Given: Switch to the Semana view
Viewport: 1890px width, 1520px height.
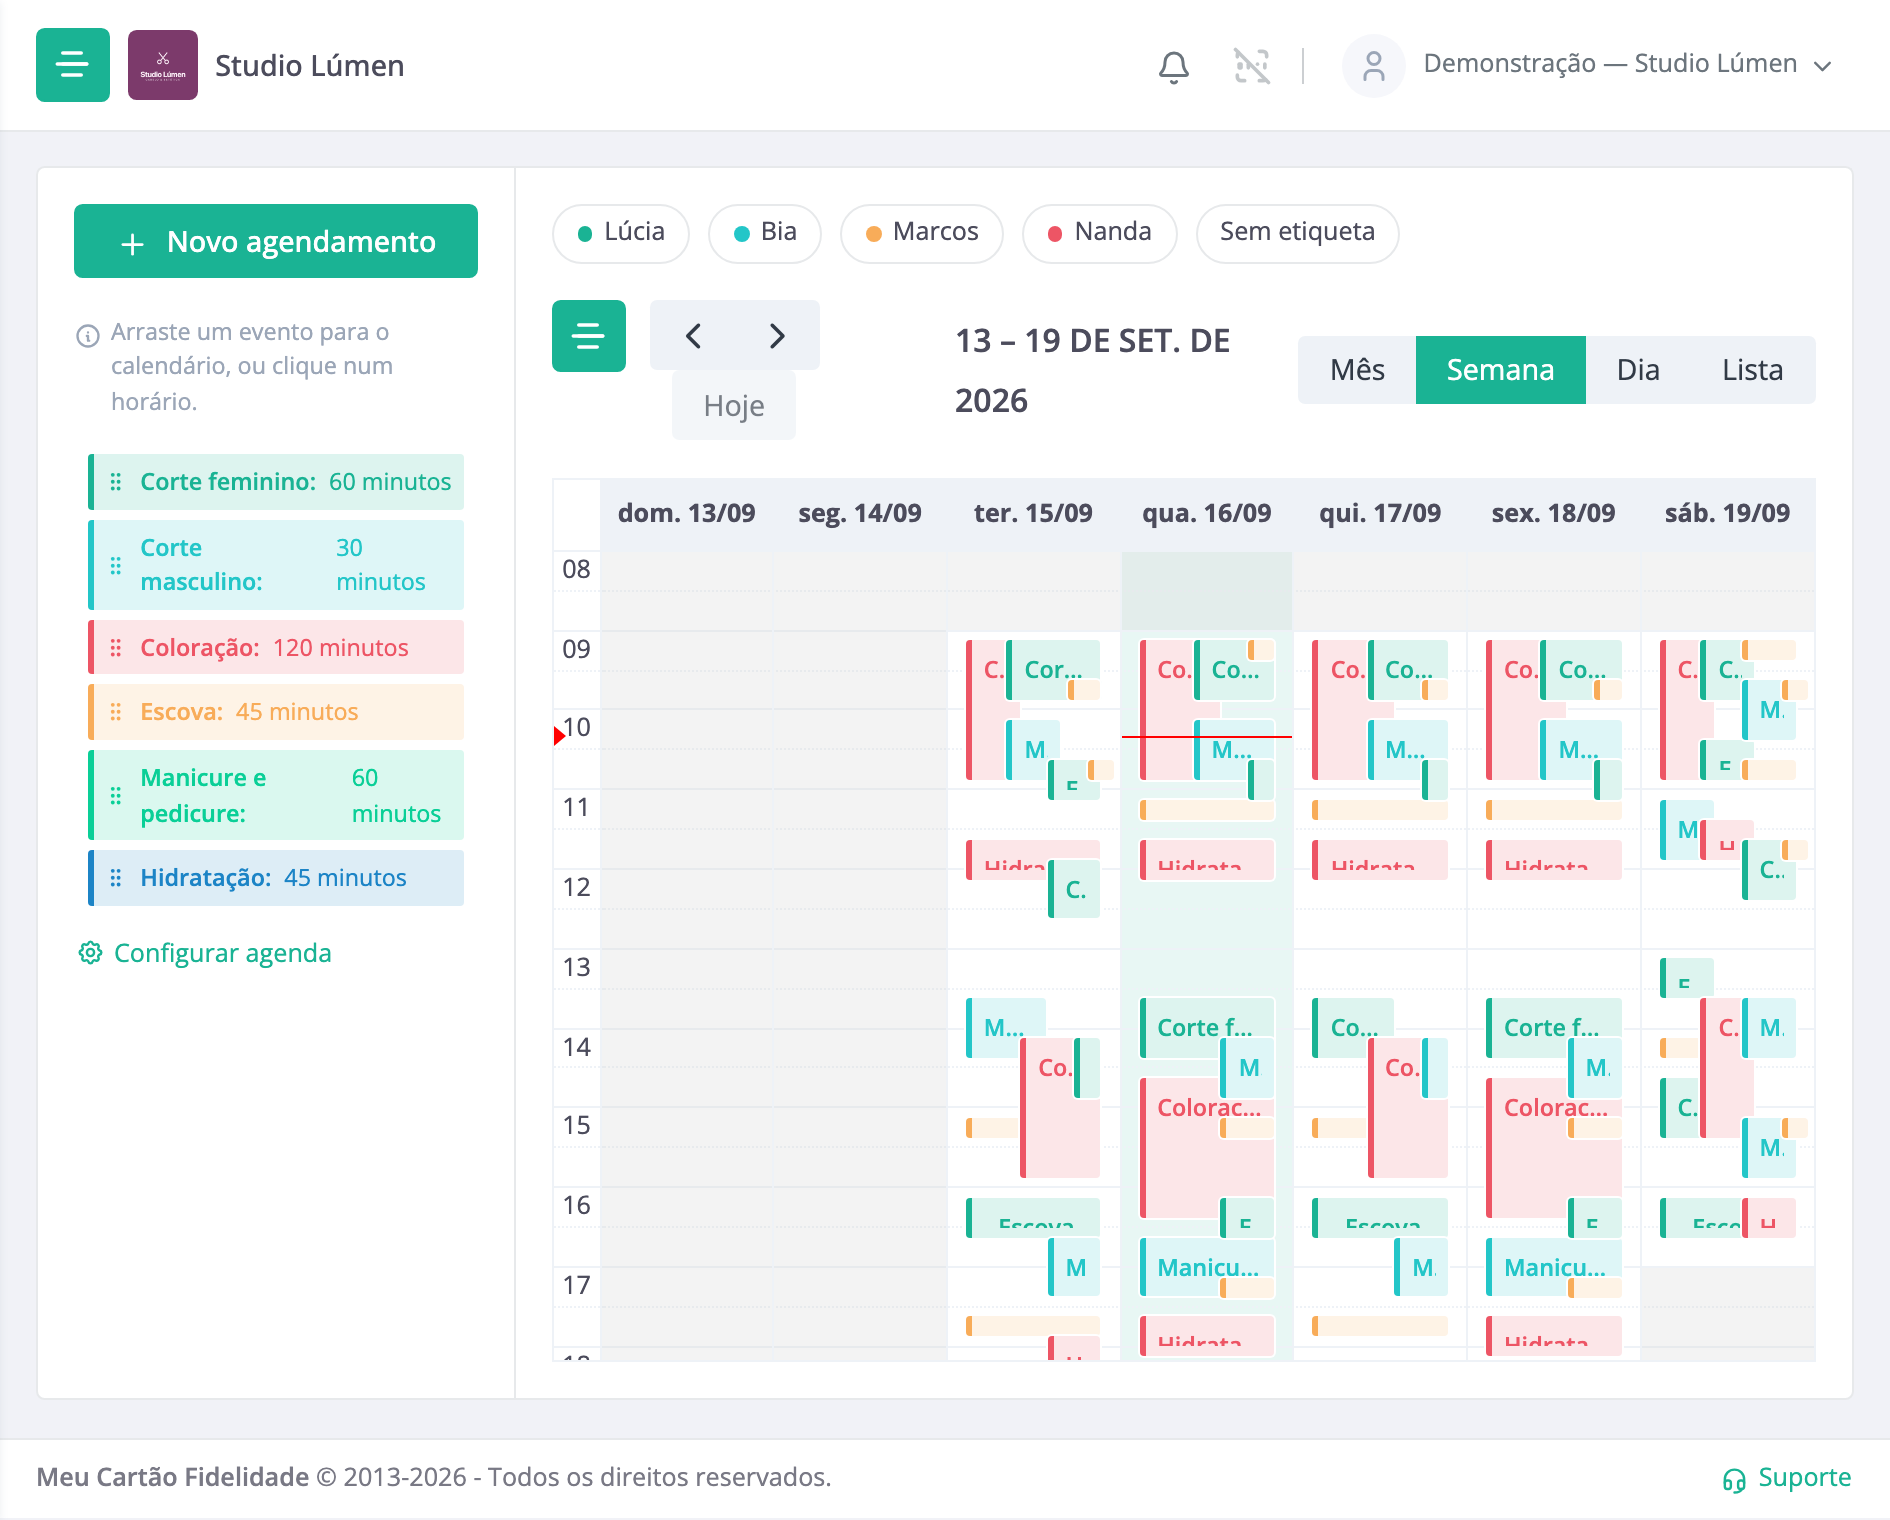Looking at the screenshot, I should coord(1501,370).
